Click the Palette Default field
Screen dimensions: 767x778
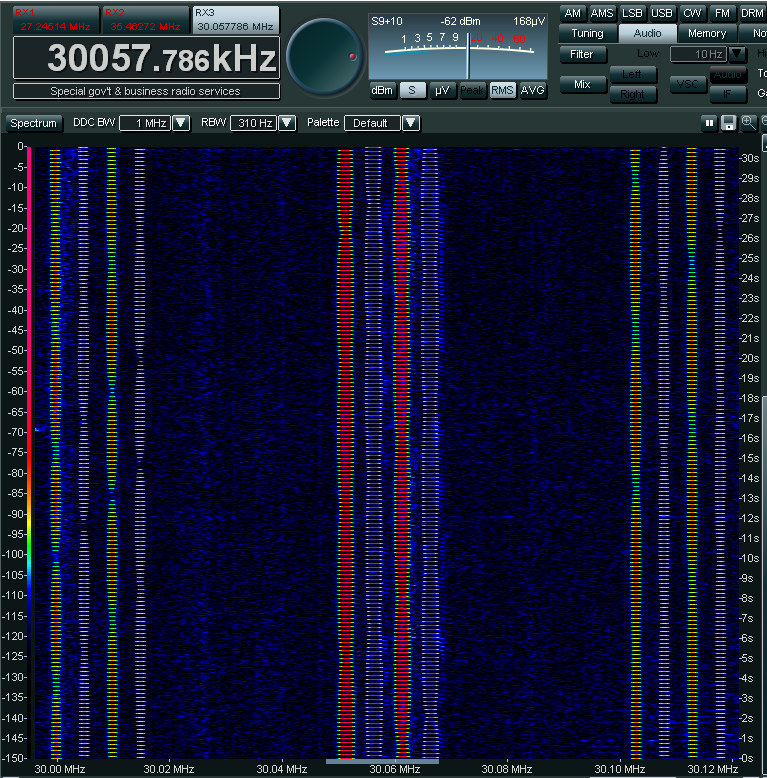coord(372,123)
